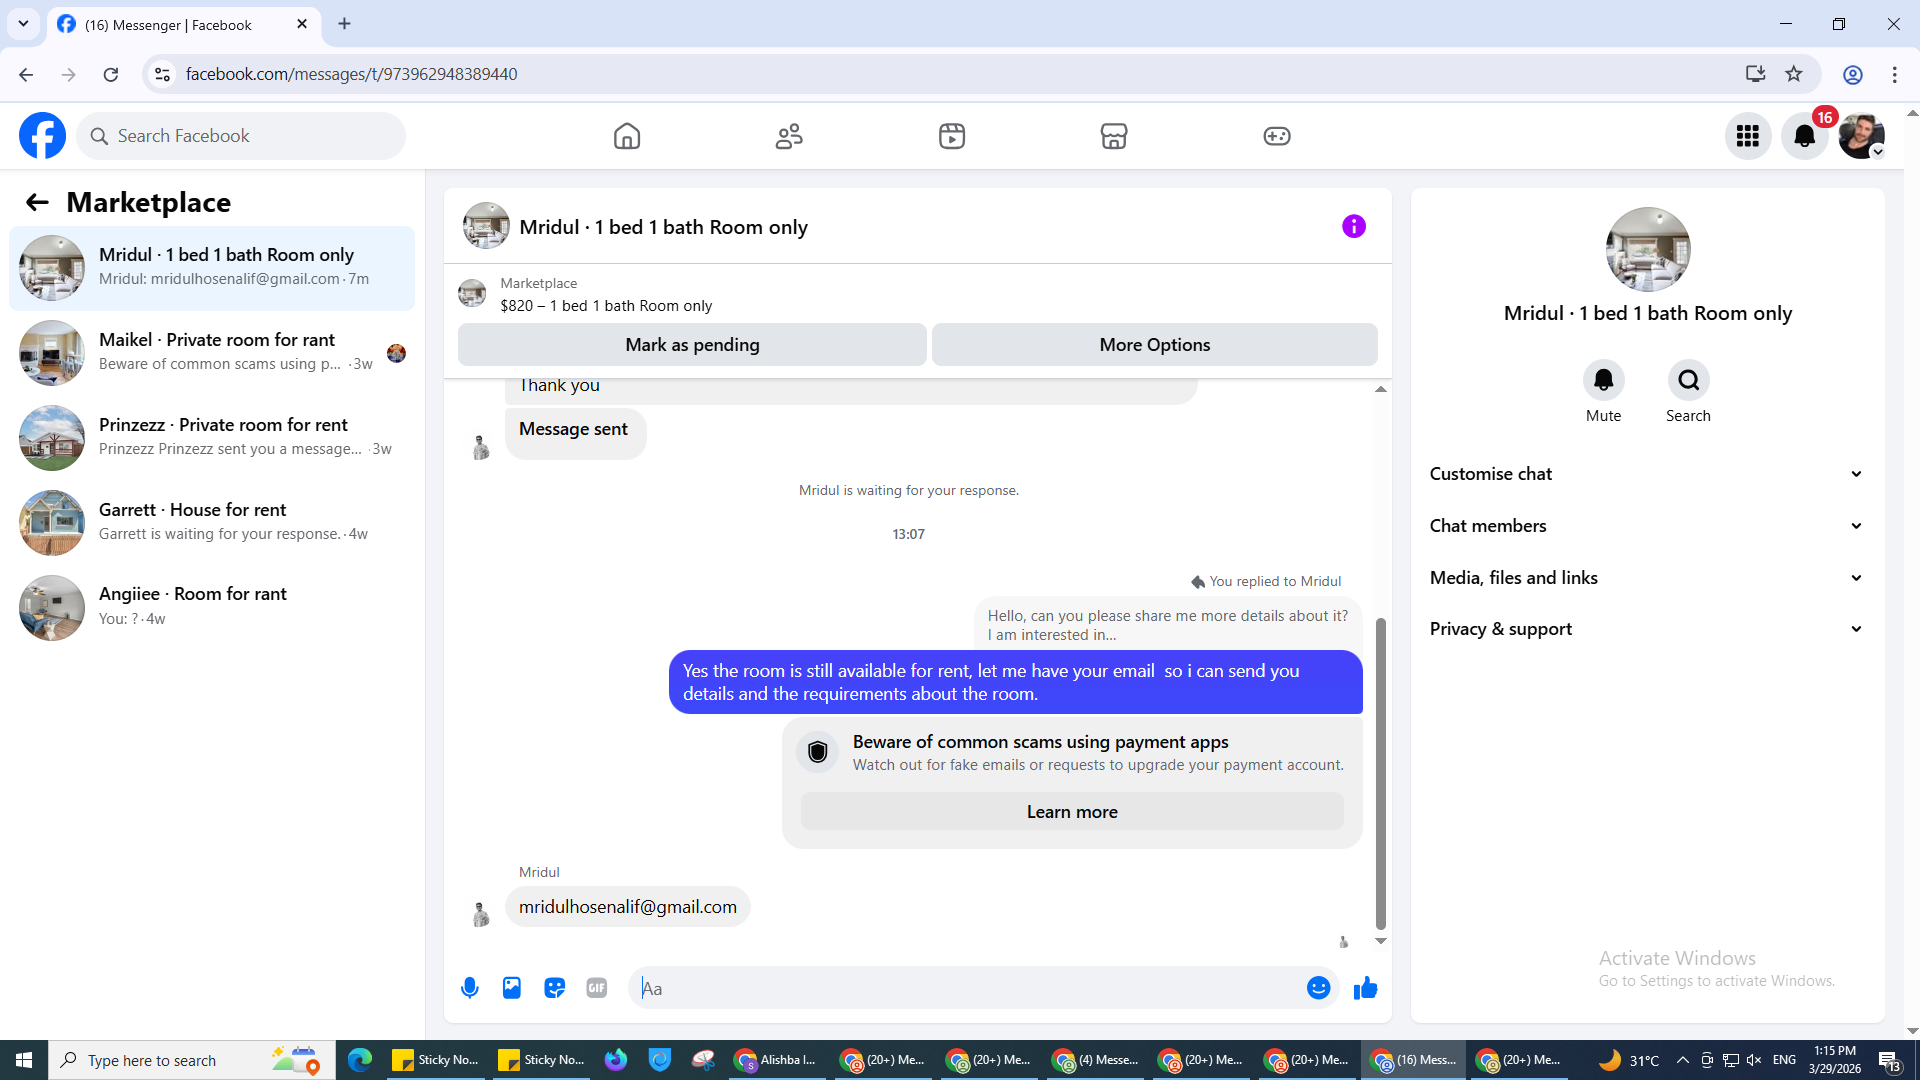Select the Messenger Facebook browser tab
1920x1080 pixels.
(x=184, y=25)
